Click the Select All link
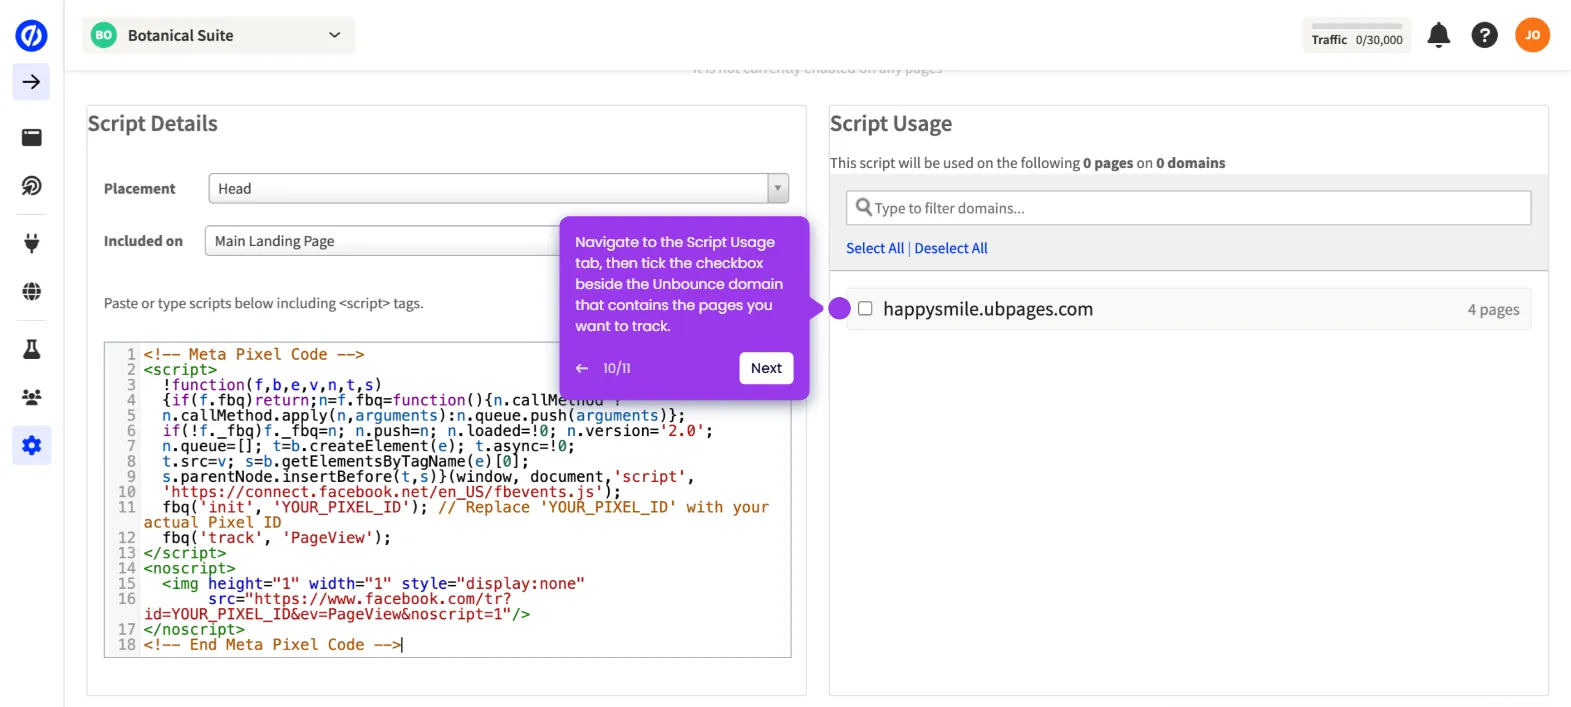Screen dimensions: 1571x707 [x=875, y=248]
